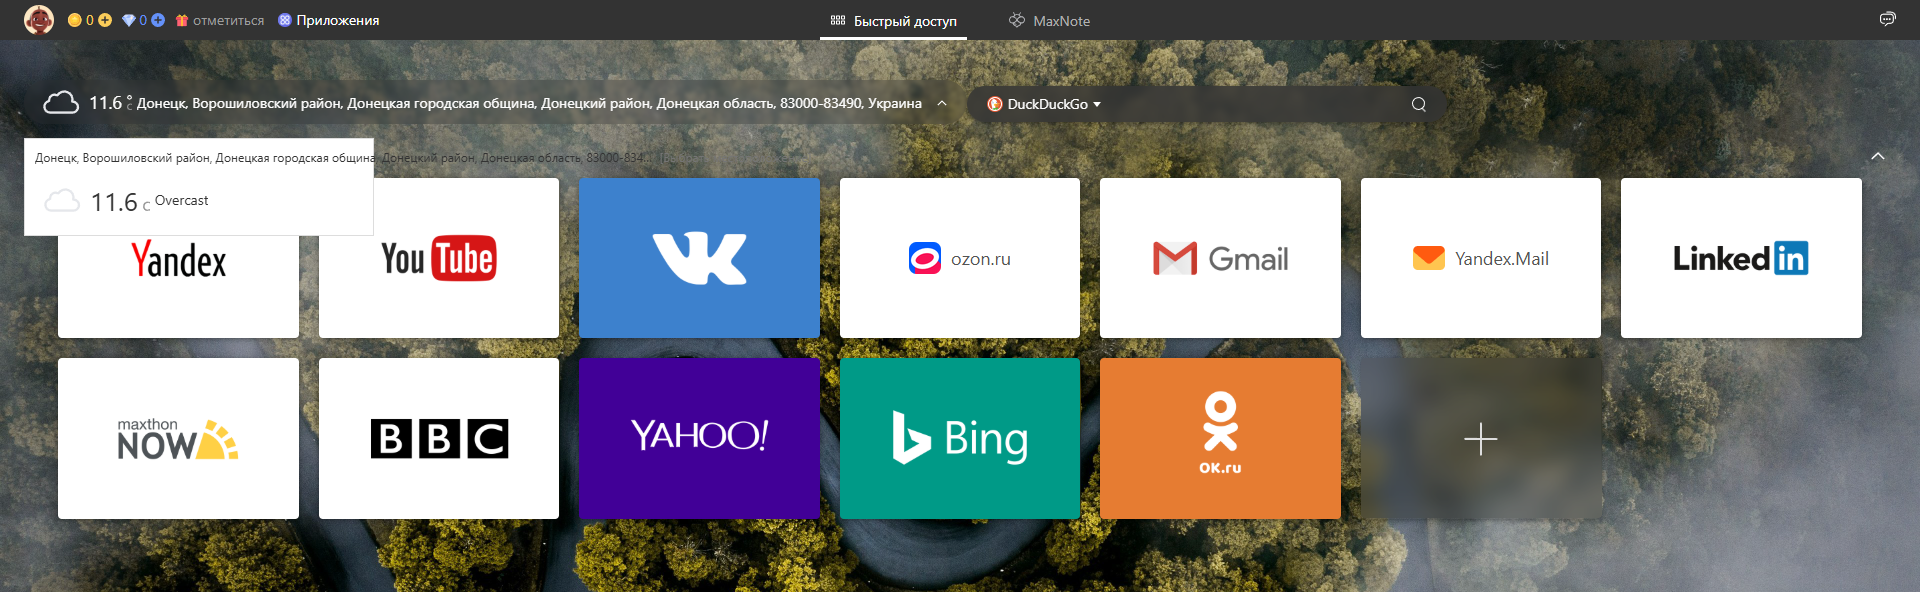This screenshot has width=1920, height=592.
Task: Open the LinkedIn tile
Action: (1740, 258)
